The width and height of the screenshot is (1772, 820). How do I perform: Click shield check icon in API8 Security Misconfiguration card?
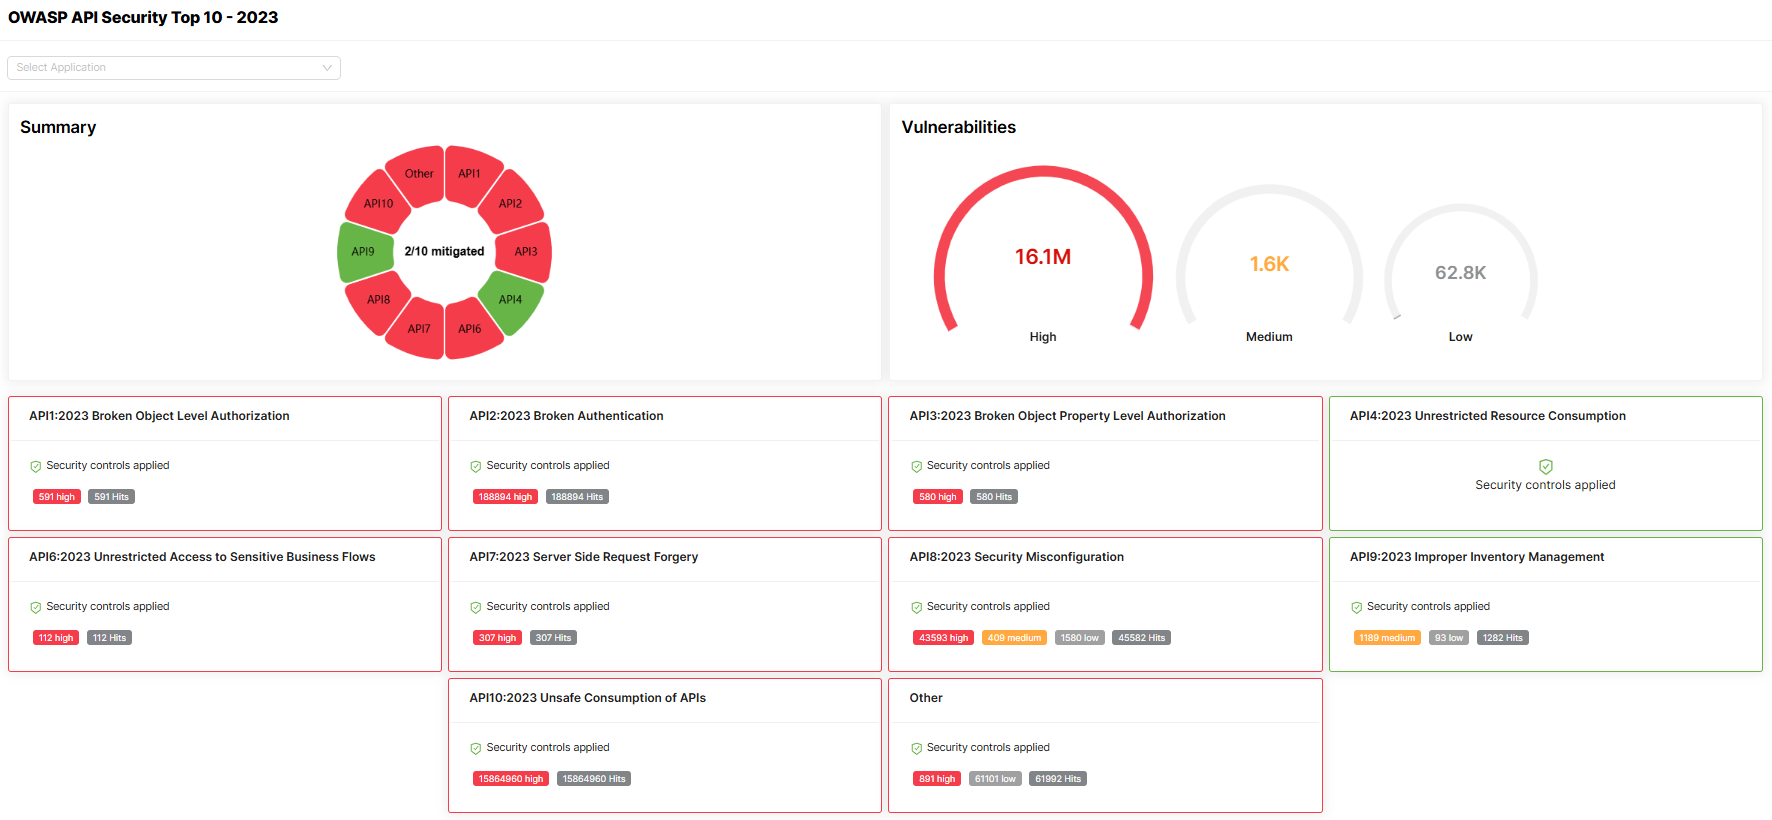(x=916, y=607)
